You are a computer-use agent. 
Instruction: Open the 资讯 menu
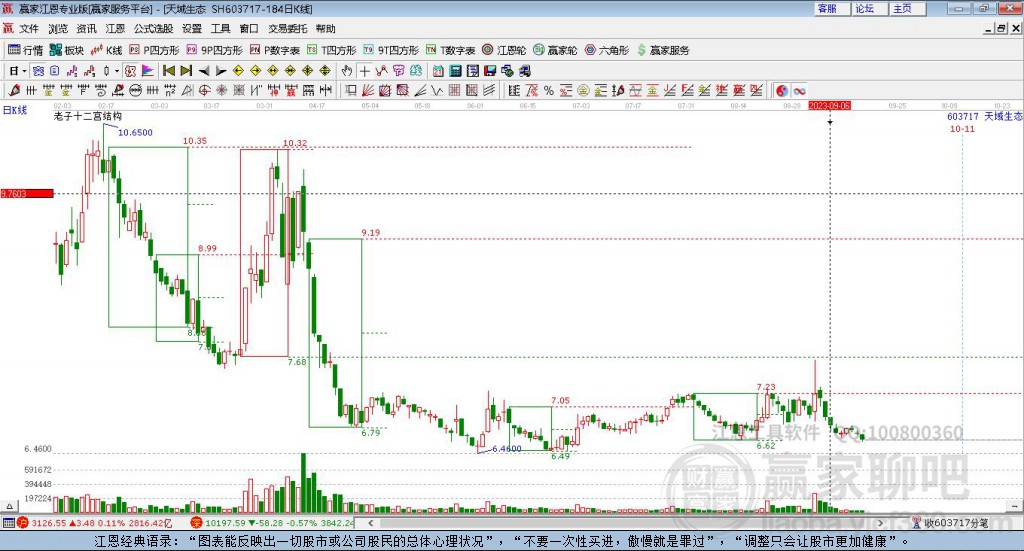[86, 29]
